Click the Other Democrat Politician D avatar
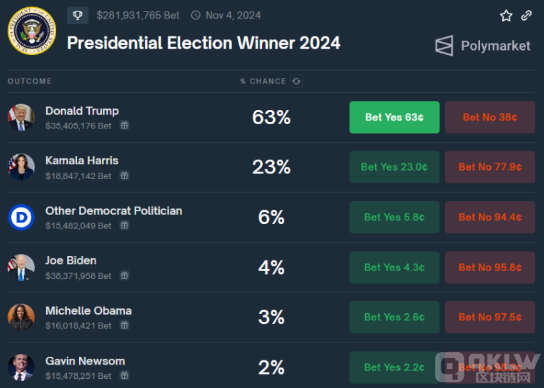Screen dimensions: 544x388 (21, 218)
